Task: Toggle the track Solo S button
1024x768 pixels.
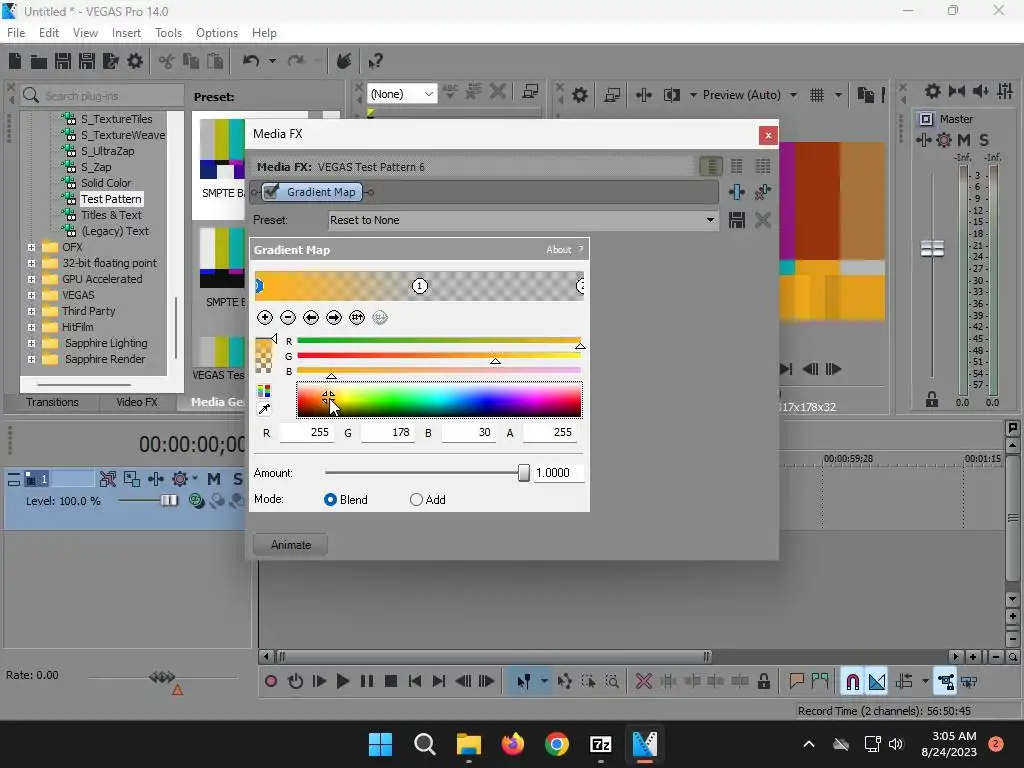Action: (x=238, y=479)
